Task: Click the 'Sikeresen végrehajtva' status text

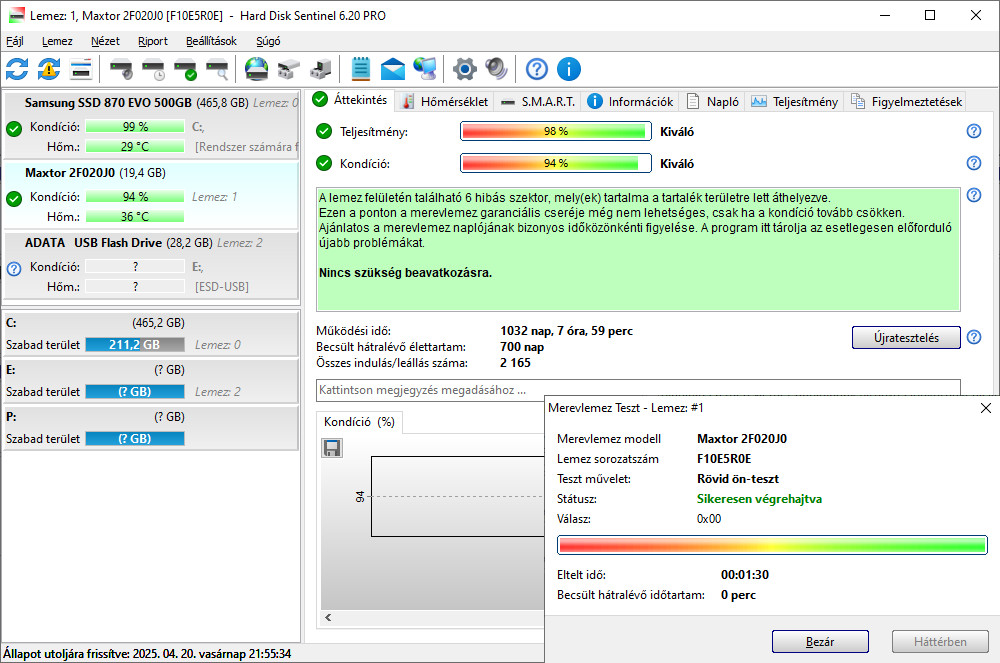Action: (x=759, y=499)
